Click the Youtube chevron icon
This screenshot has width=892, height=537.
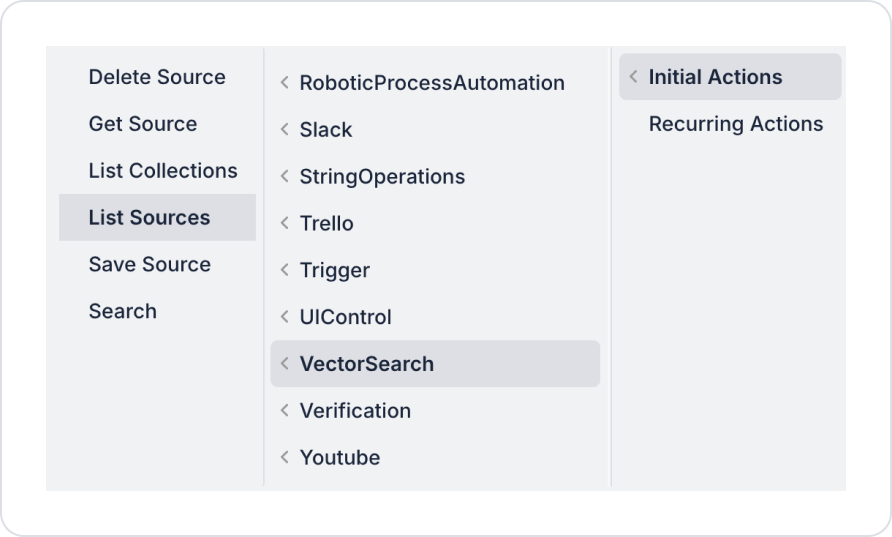click(285, 458)
